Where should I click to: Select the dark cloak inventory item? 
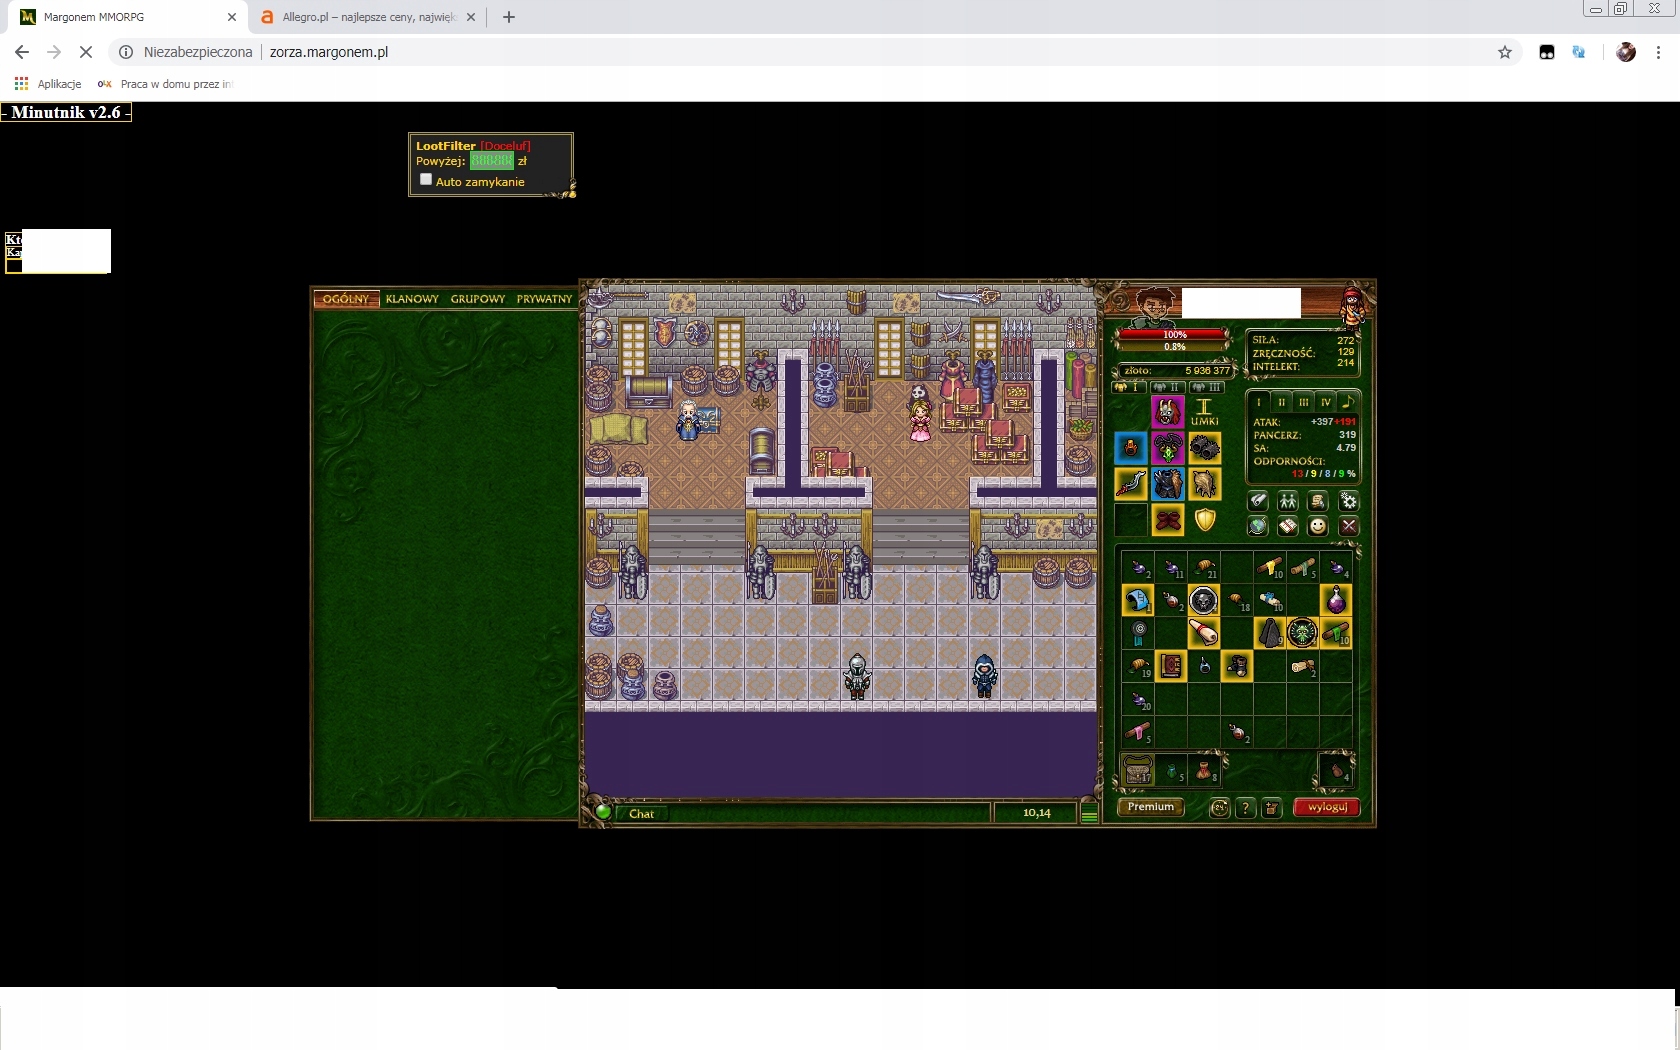(1269, 633)
